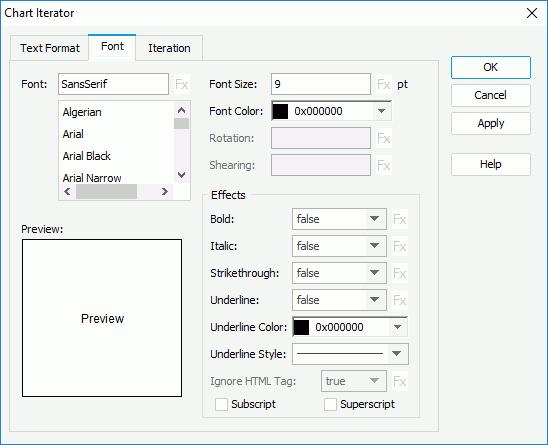Click the Fx icon next to Ignore HTML Tag

click(x=399, y=381)
